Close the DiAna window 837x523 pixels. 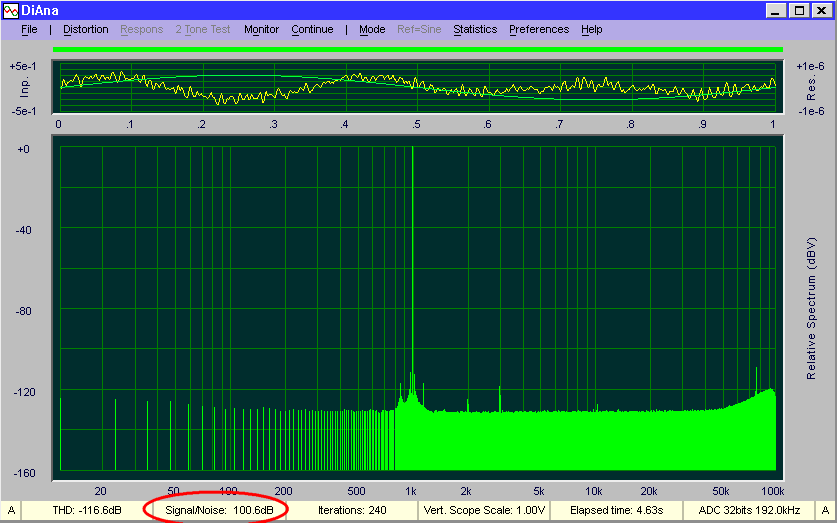pyautogui.click(x=822, y=10)
